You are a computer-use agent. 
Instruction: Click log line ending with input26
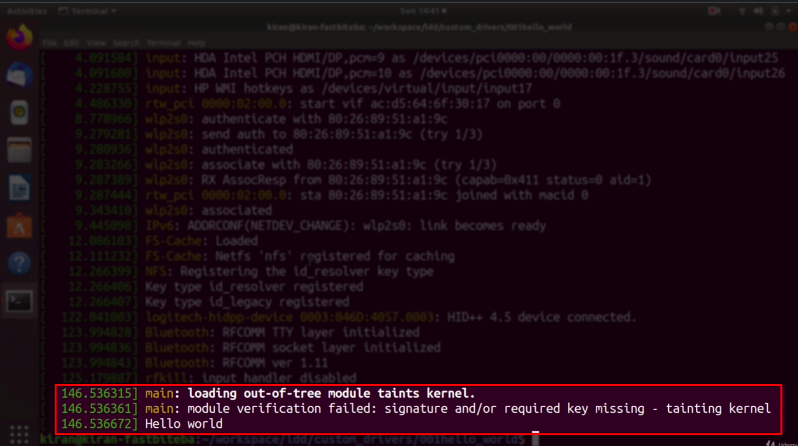[x=465, y=73]
